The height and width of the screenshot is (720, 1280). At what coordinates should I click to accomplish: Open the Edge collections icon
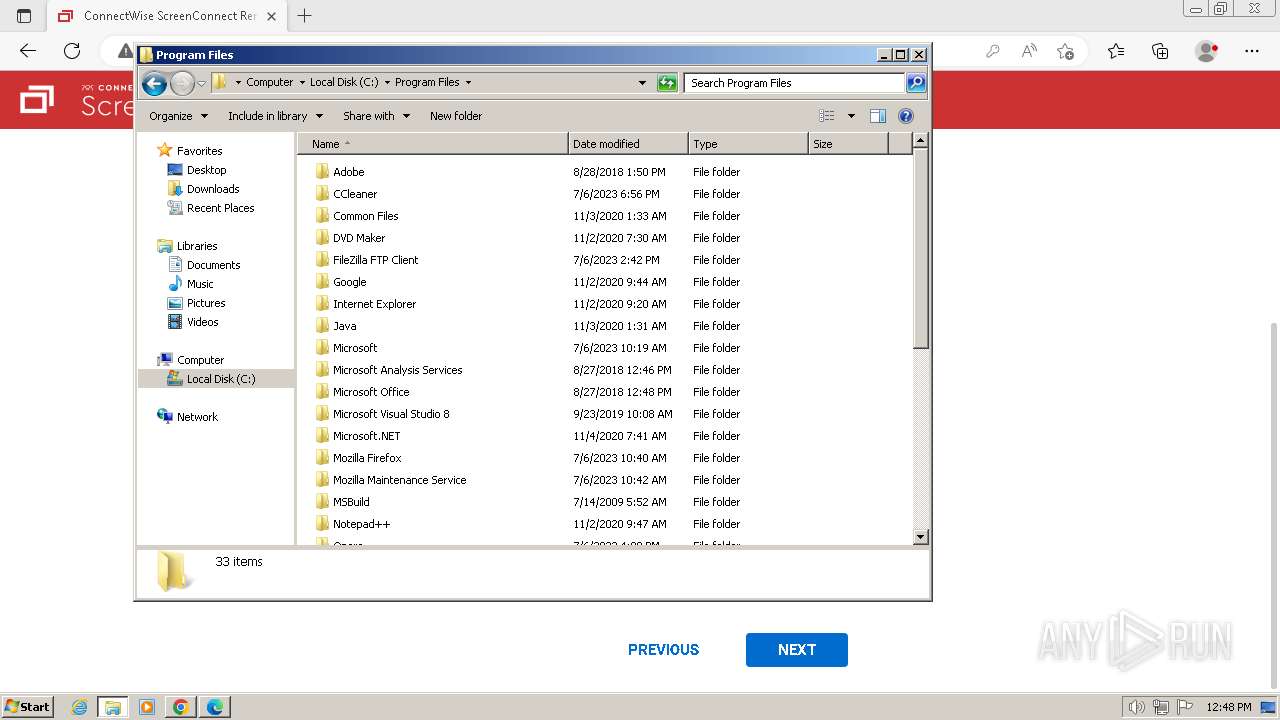pyautogui.click(x=1160, y=51)
